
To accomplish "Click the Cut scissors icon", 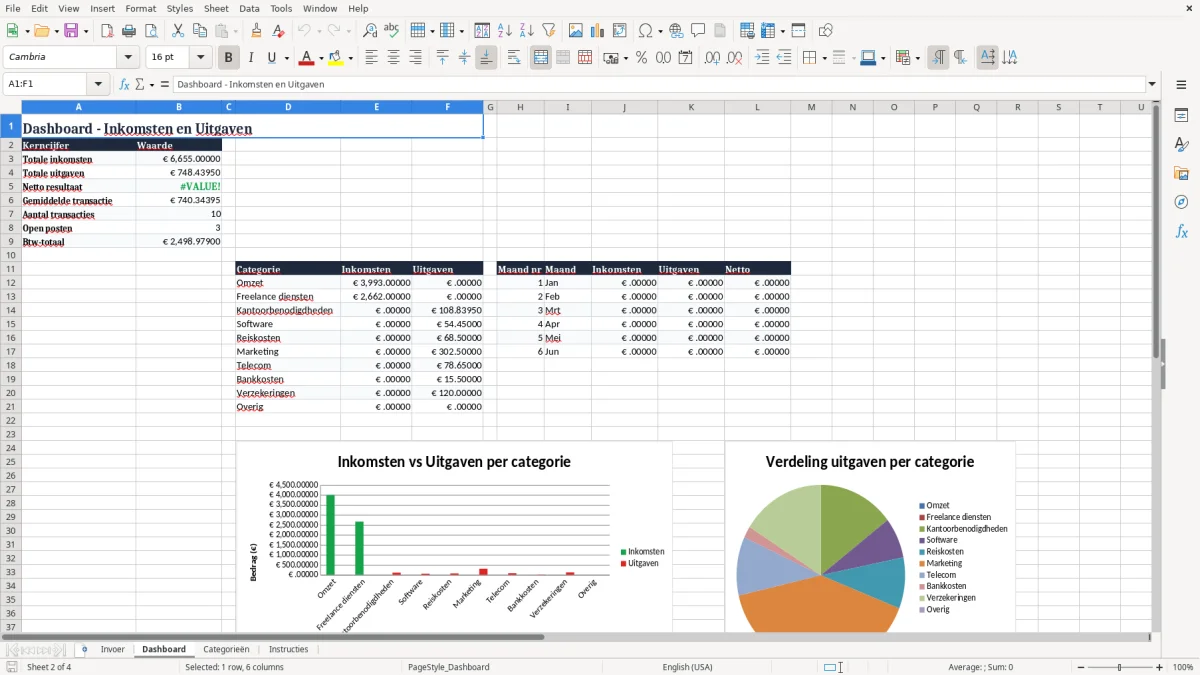I will tap(177, 31).
